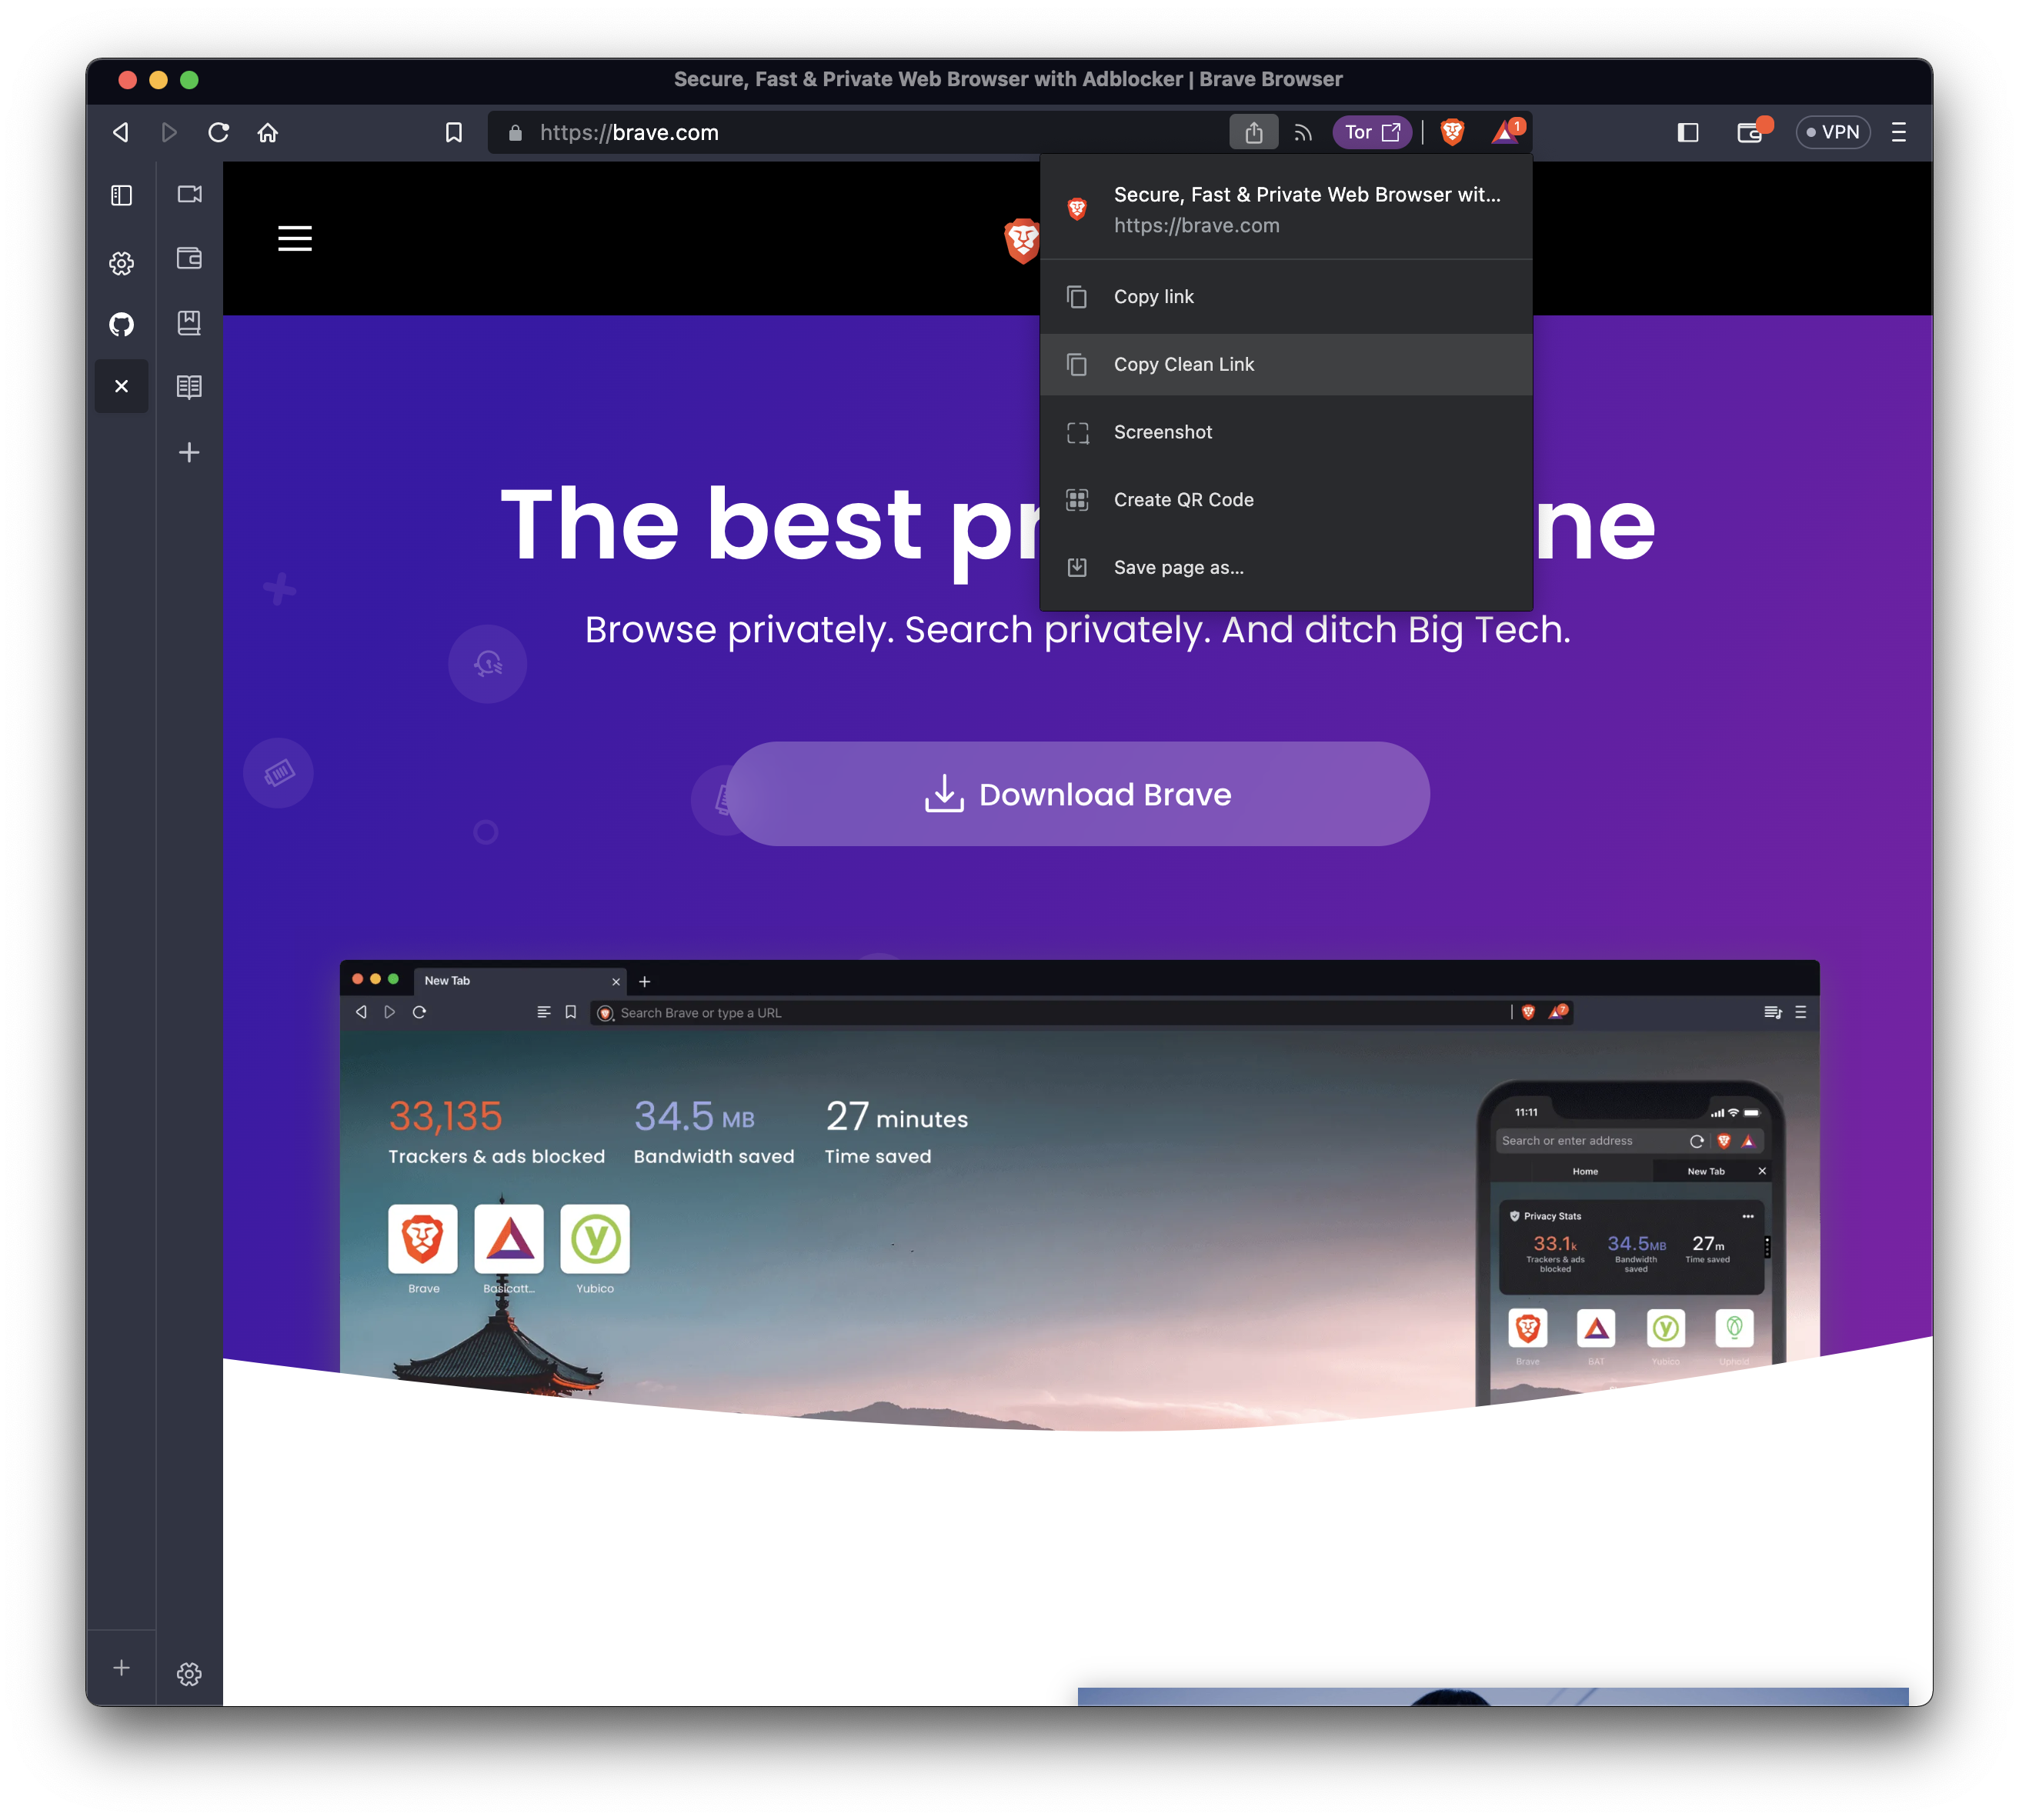This screenshot has height=1820, width=2019.
Task: Open reading list panel in sidebar
Action: tap(189, 386)
